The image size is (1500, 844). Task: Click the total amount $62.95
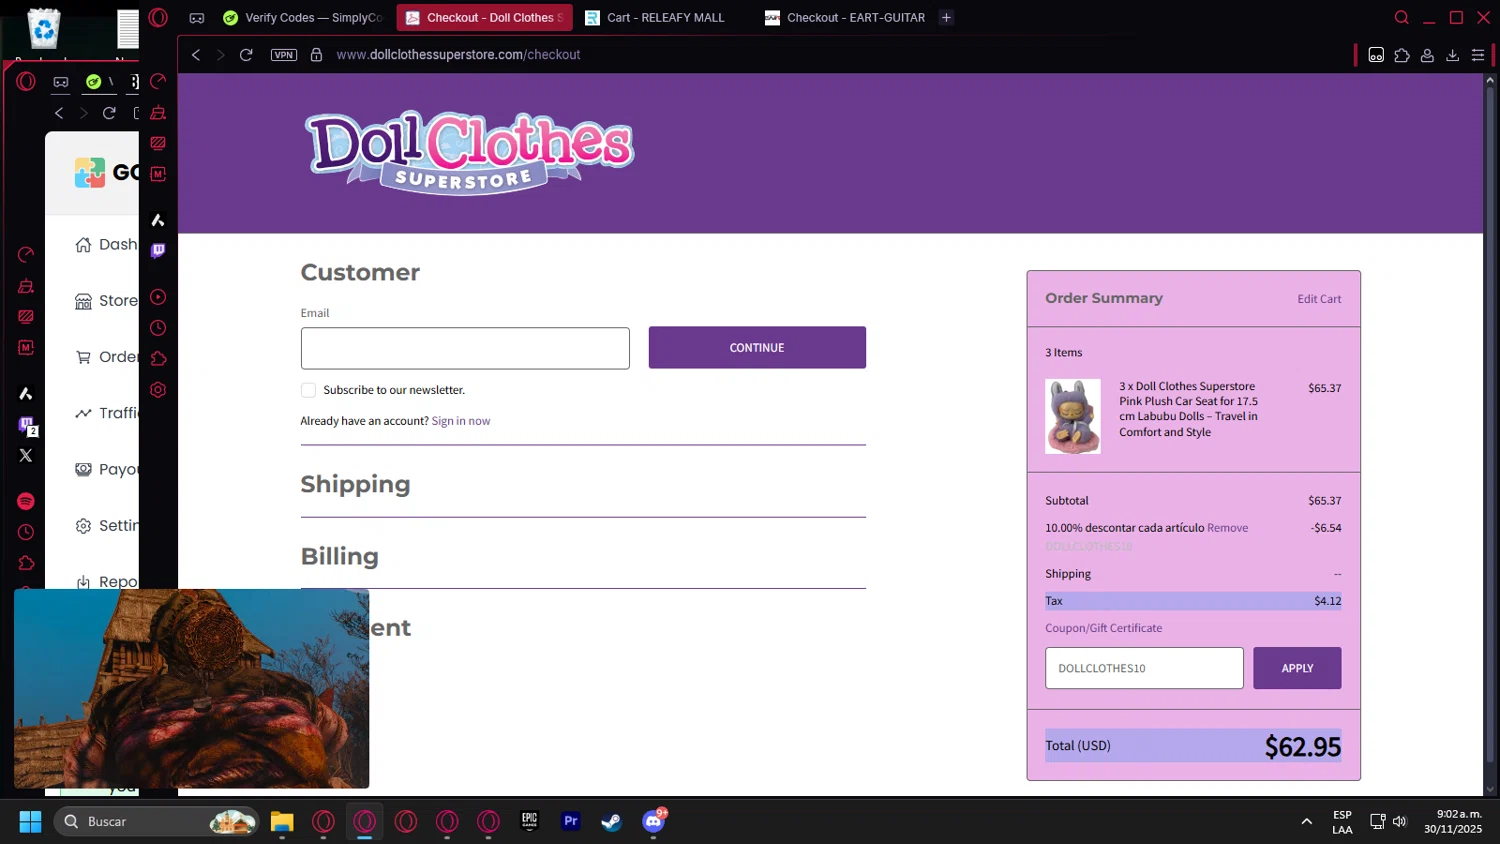(1302, 747)
